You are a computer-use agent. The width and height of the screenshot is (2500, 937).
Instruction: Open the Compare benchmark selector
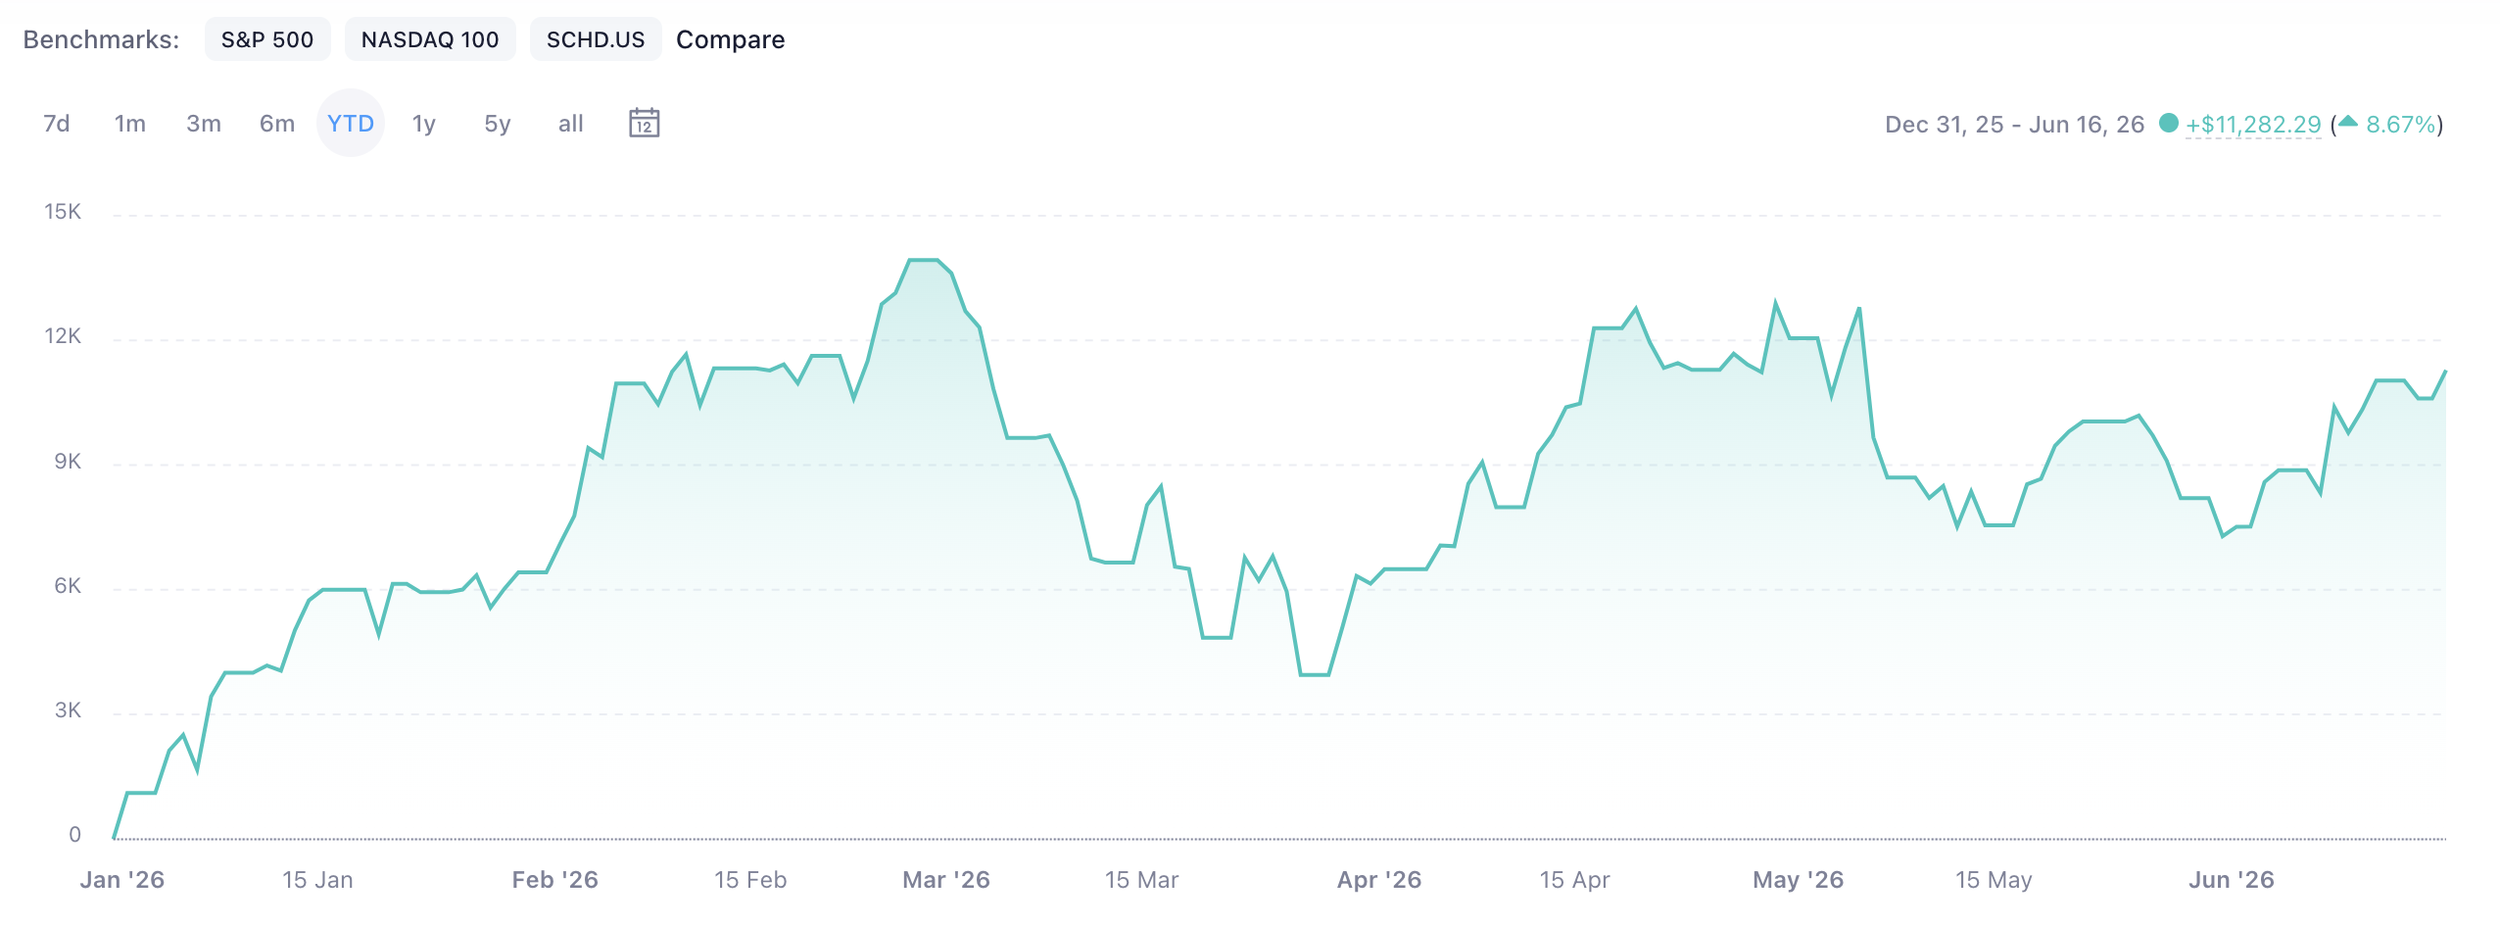(x=730, y=39)
